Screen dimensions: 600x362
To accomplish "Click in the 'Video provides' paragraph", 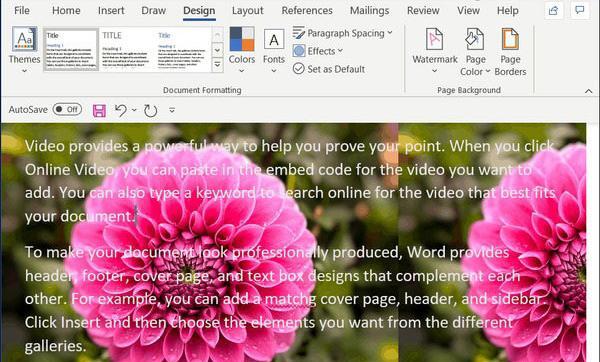I will [x=290, y=181].
